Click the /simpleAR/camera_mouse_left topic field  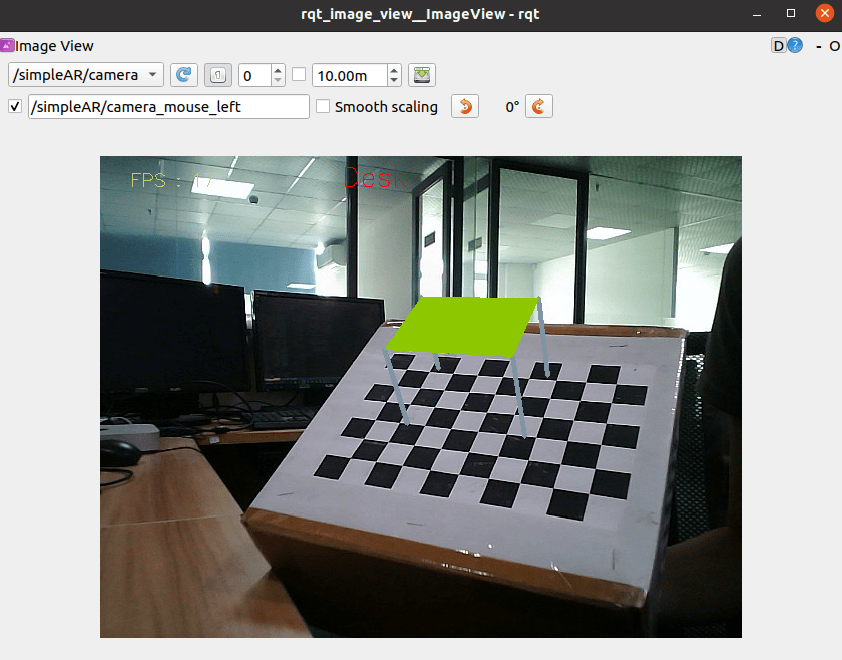point(169,106)
